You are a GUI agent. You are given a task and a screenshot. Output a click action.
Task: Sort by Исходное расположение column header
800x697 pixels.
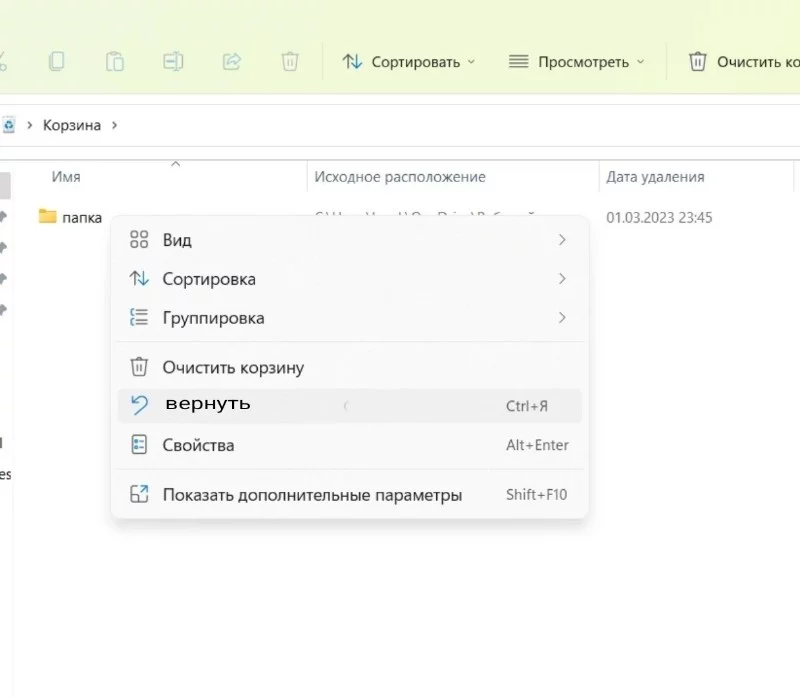click(400, 177)
